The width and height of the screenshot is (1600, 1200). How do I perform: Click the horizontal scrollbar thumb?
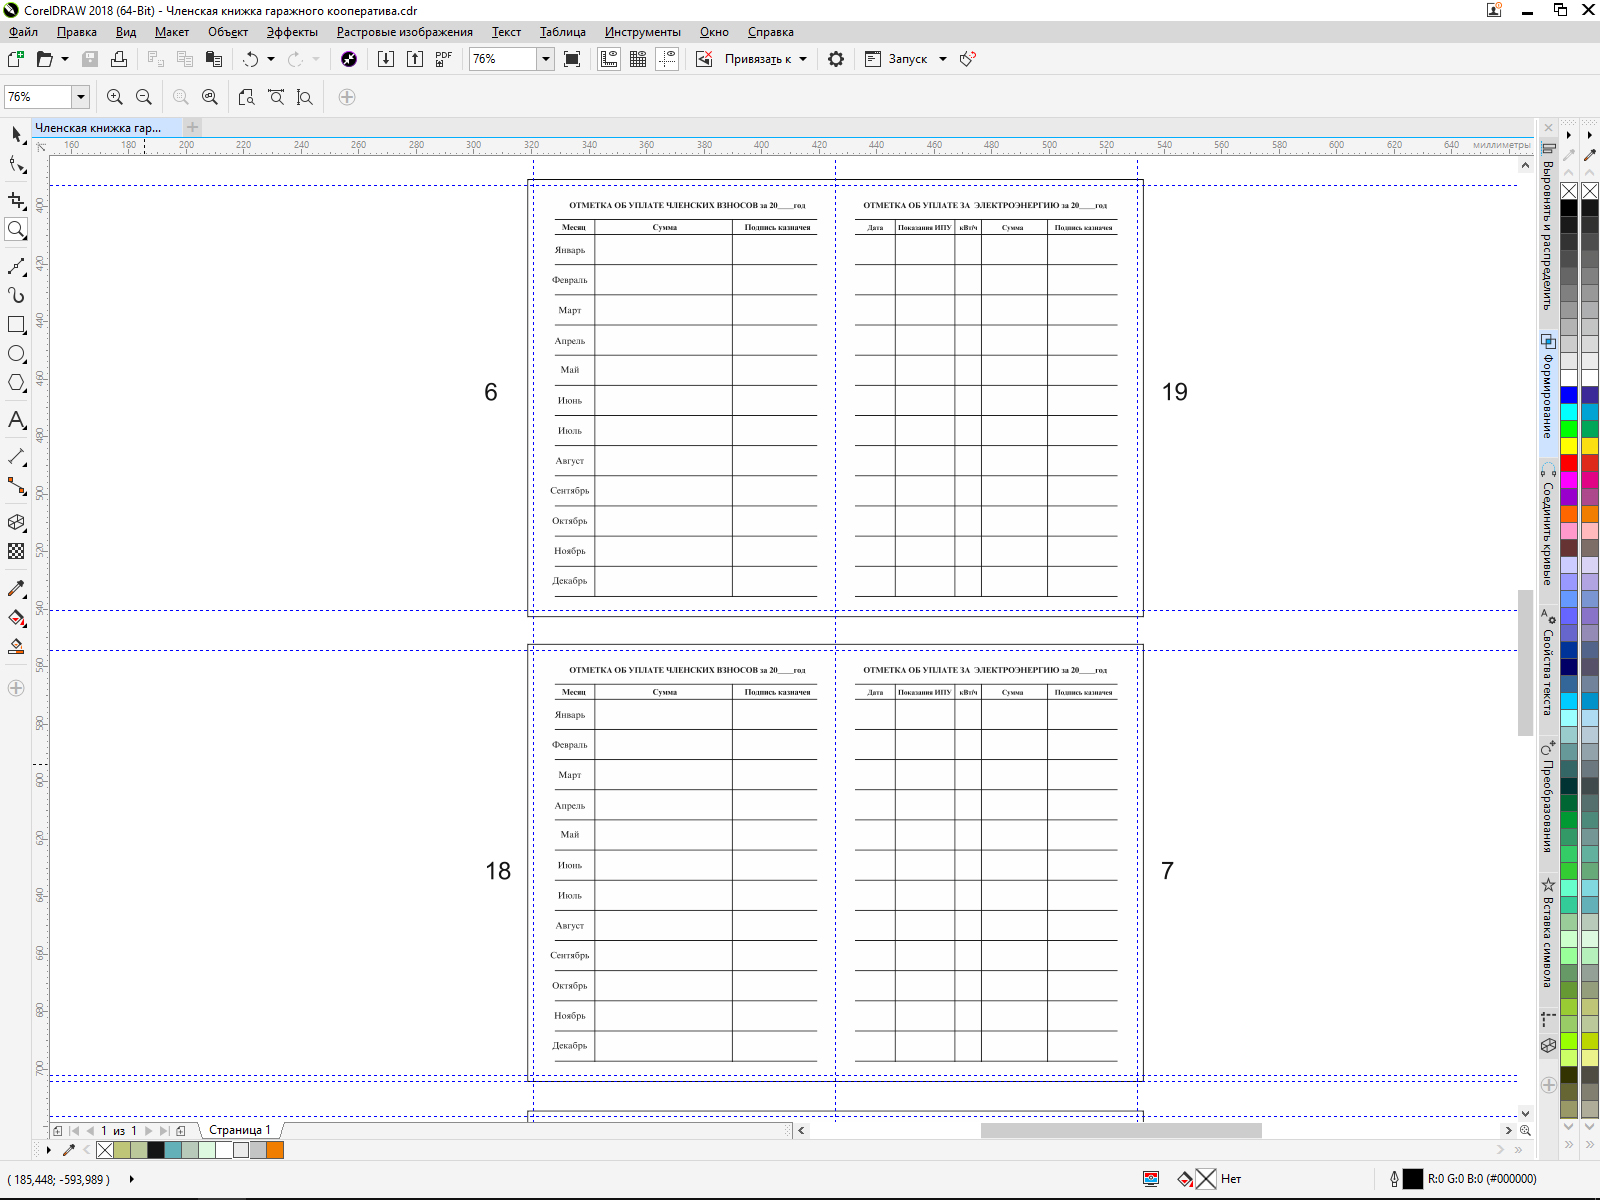click(1120, 1130)
